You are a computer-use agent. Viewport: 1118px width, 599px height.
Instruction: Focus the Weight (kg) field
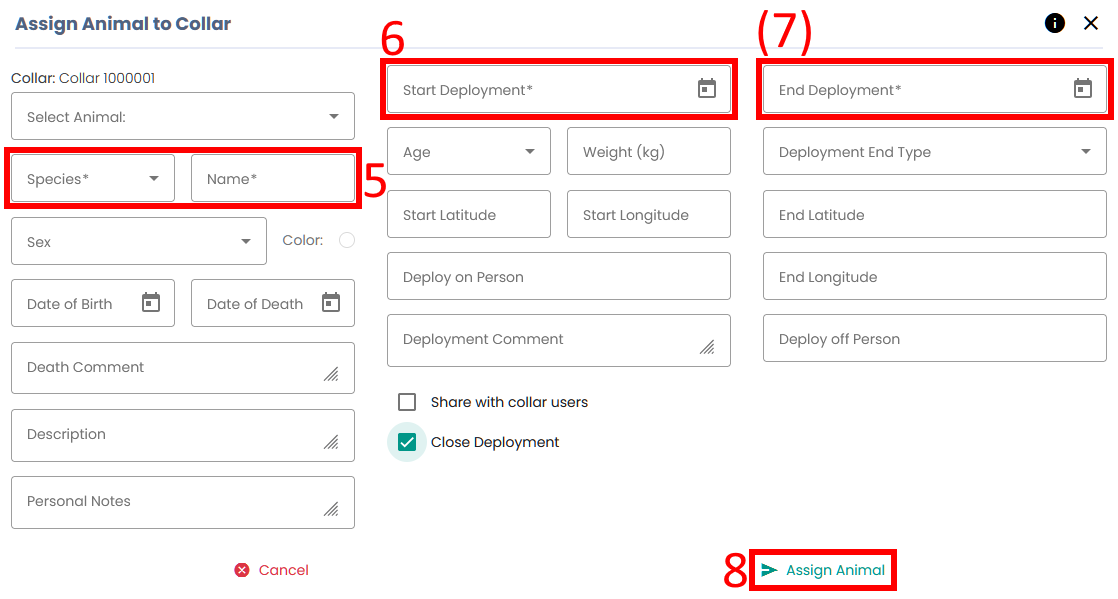pos(648,152)
